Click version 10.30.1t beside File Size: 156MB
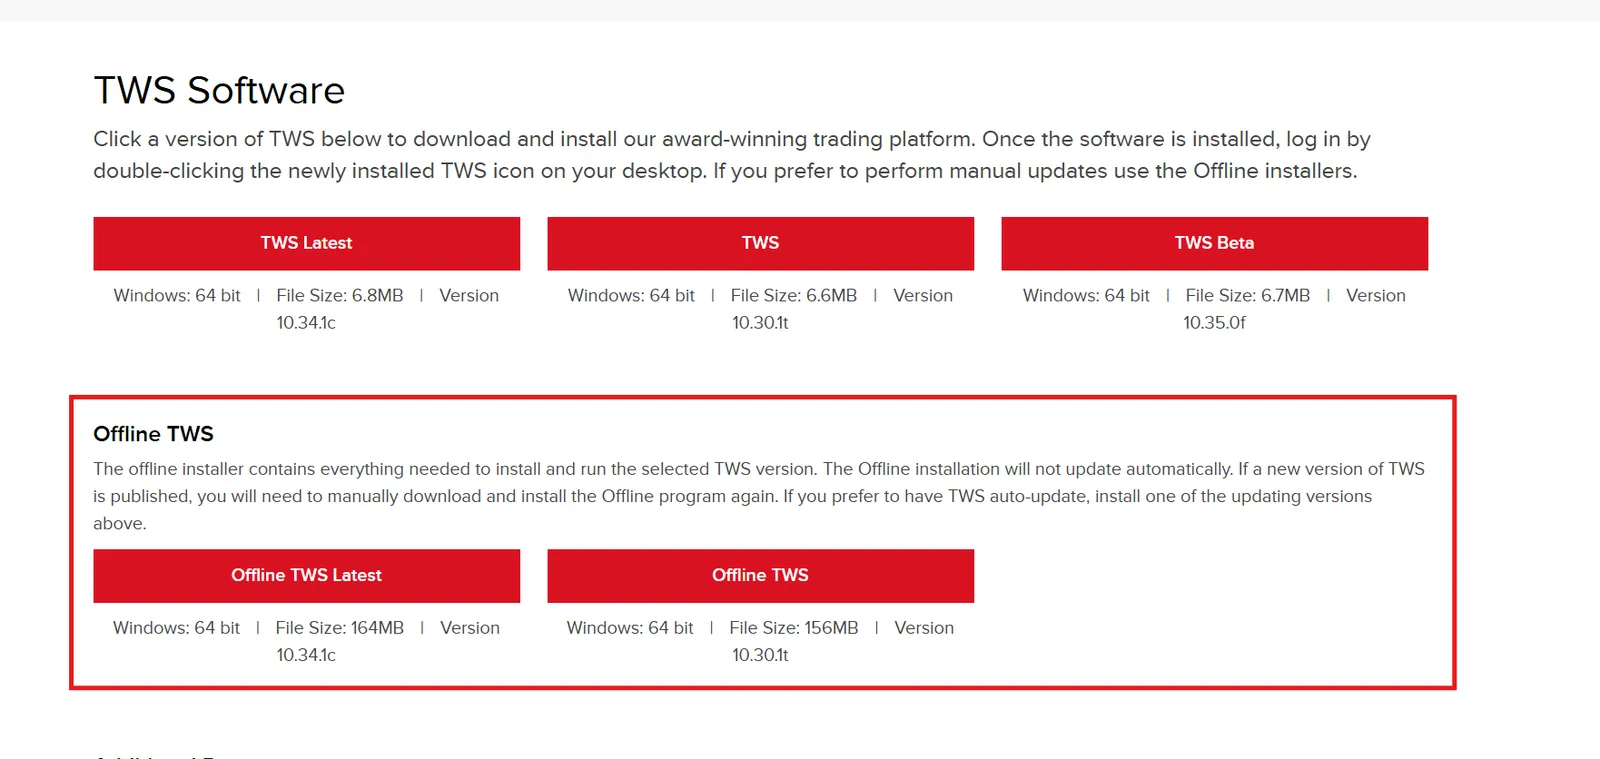Image resolution: width=1600 pixels, height=759 pixels. [x=760, y=654]
